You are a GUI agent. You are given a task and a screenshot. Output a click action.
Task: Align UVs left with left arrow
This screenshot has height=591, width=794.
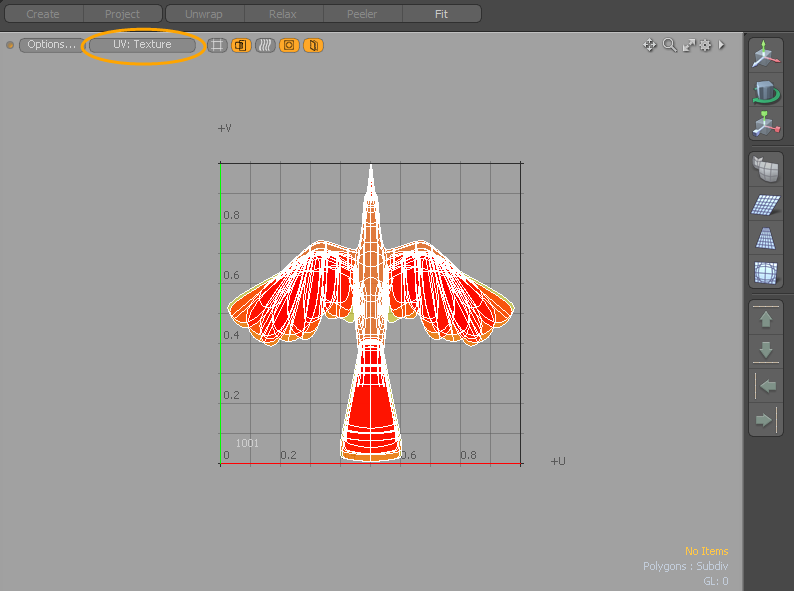(x=767, y=386)
